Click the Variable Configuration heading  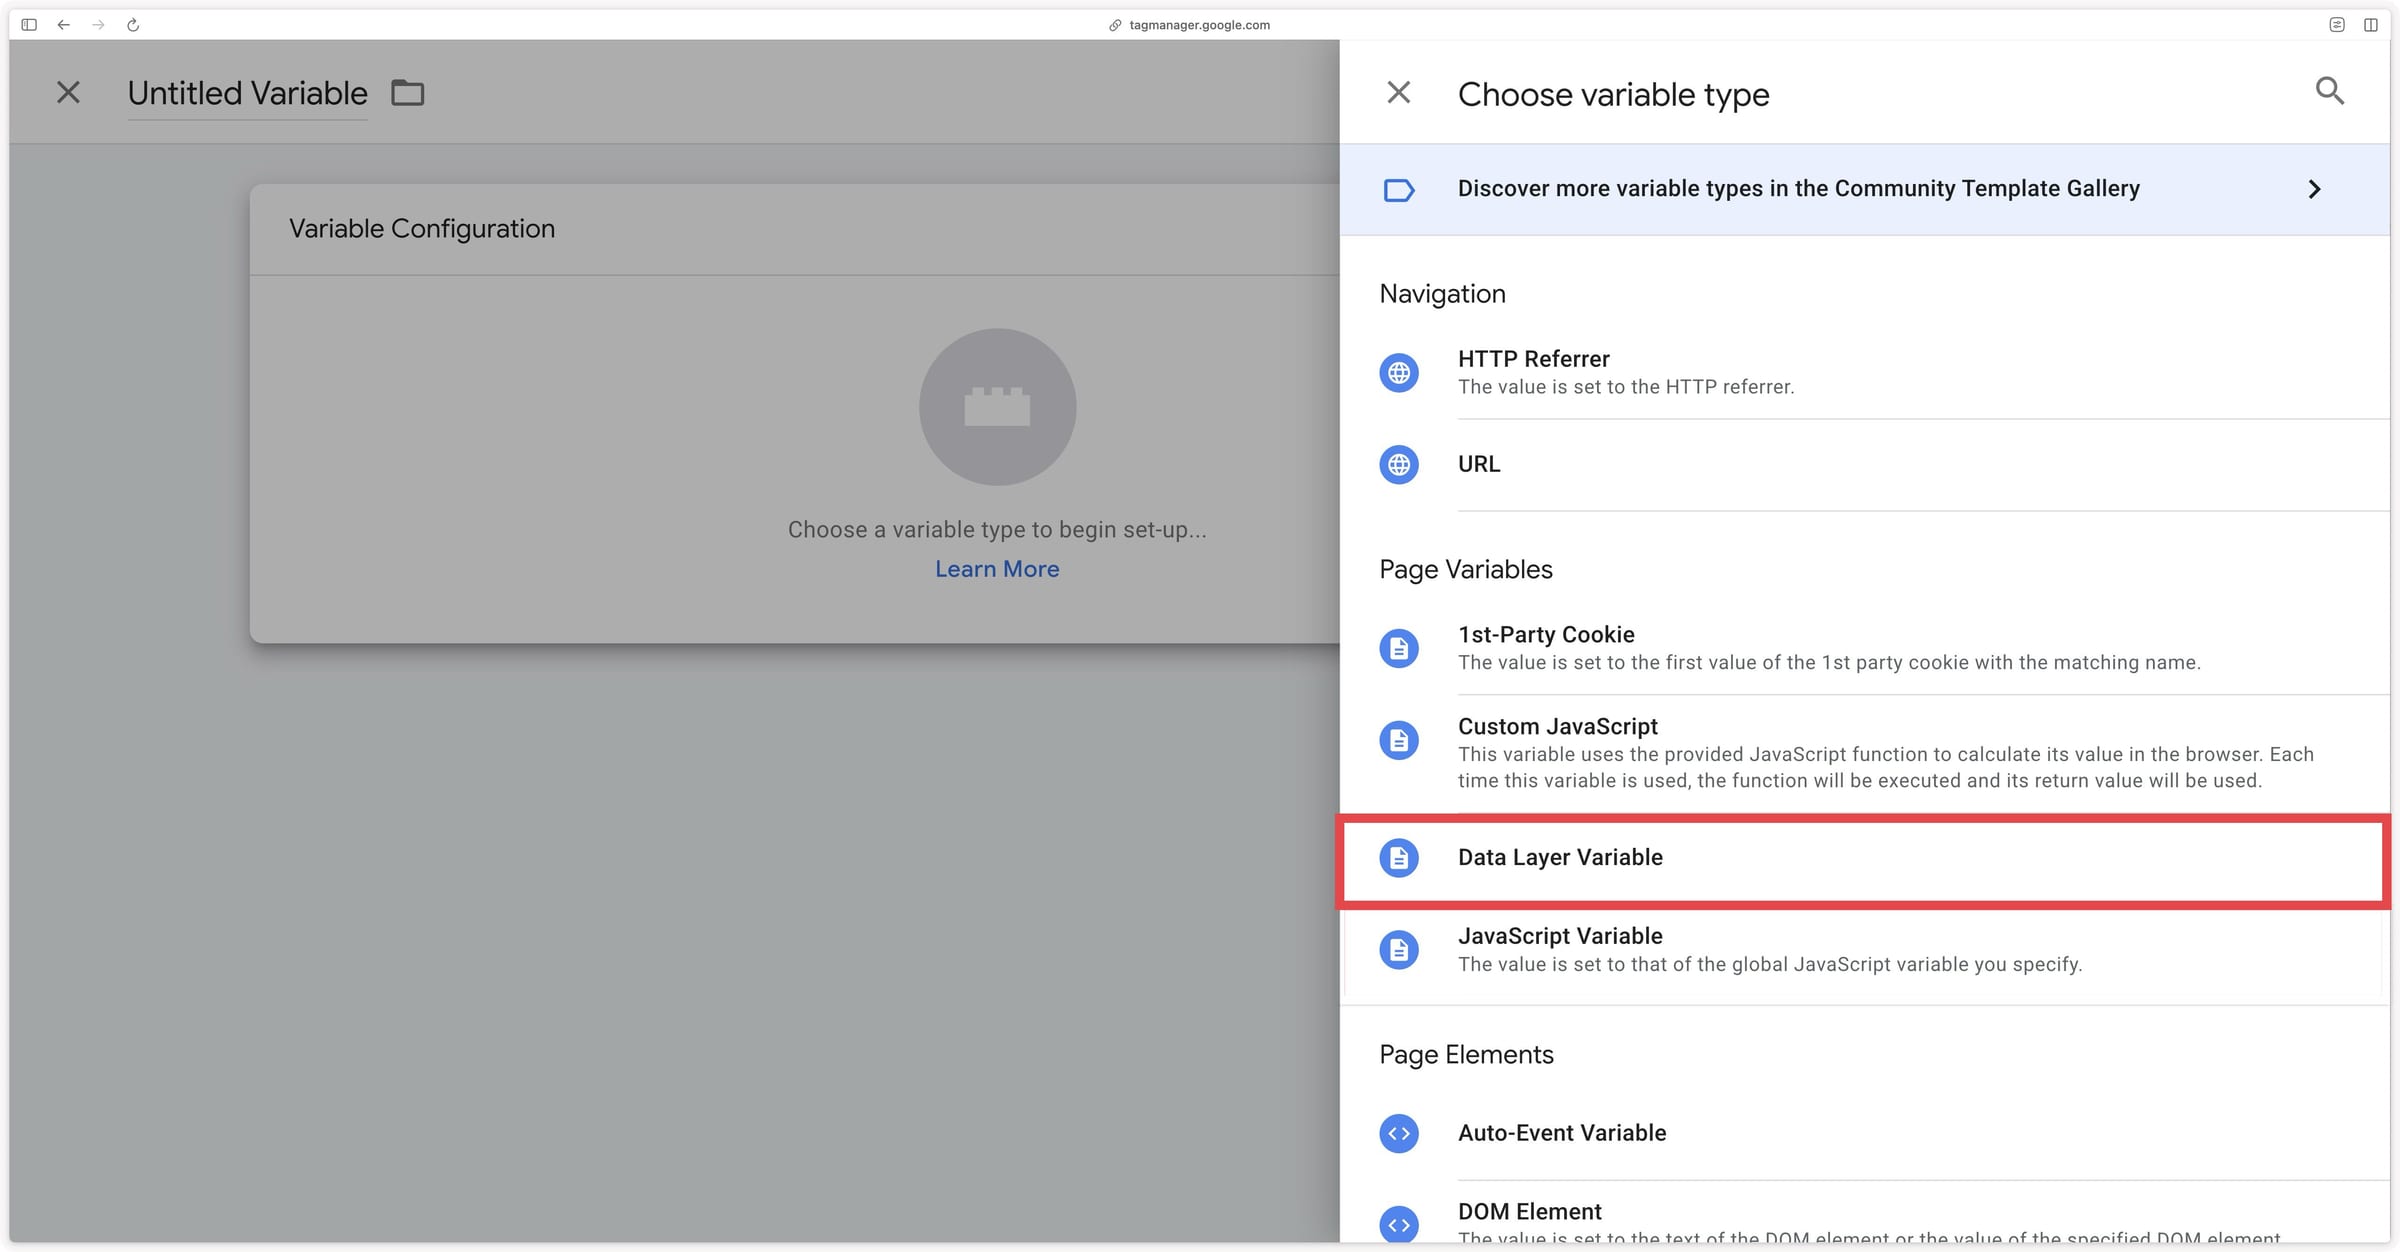coord(421,229)
